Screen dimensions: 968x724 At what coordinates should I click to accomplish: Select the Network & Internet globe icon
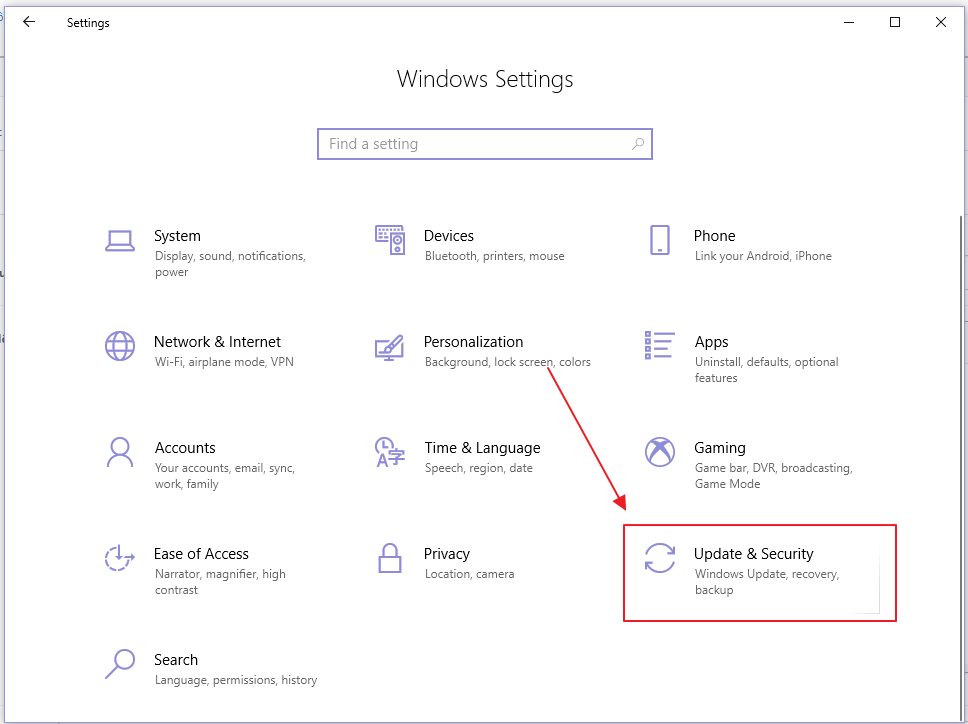120,346
